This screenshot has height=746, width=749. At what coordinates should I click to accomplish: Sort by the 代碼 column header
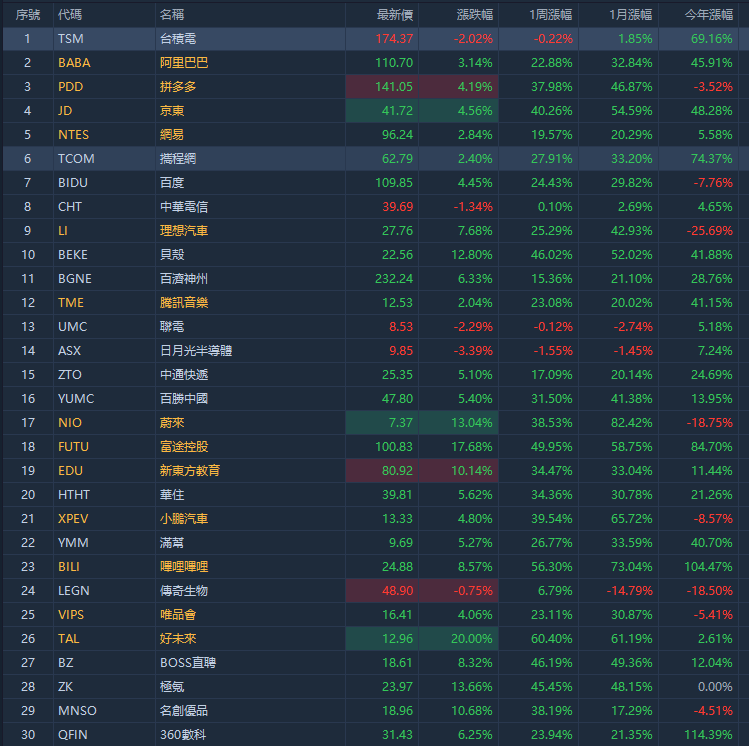pyautogui.click(x=70, y=15)
